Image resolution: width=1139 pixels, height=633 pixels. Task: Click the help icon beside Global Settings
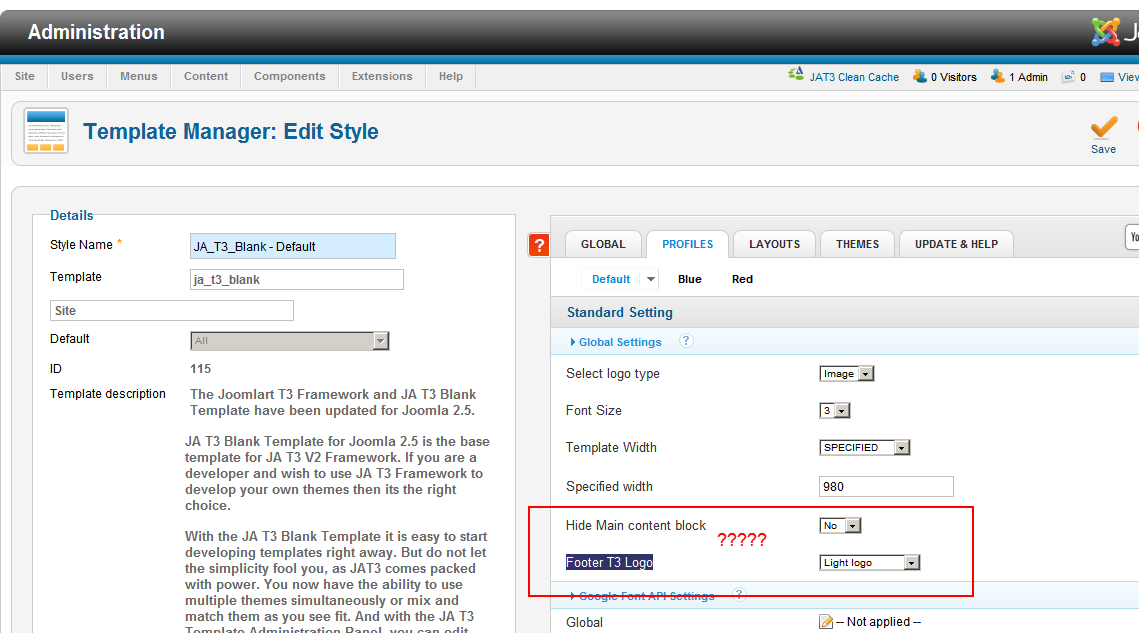coord(686,341)
